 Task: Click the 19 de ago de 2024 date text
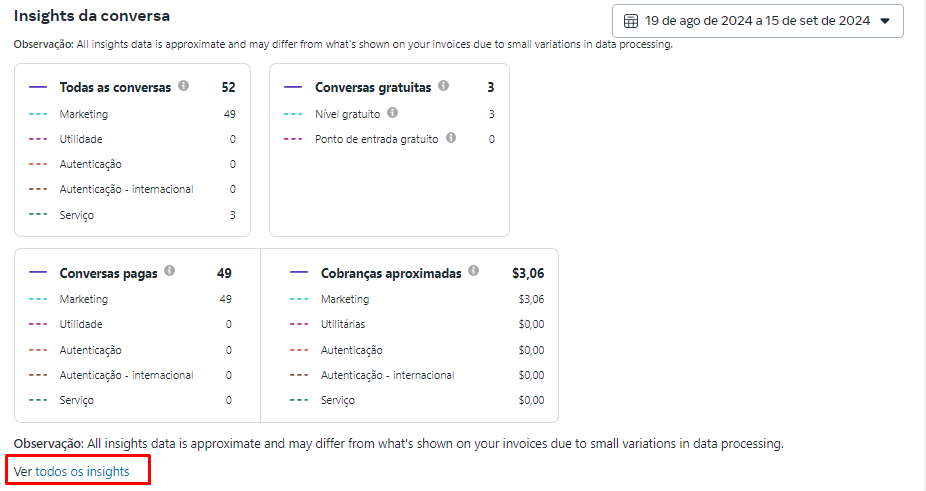click(698, 21)
